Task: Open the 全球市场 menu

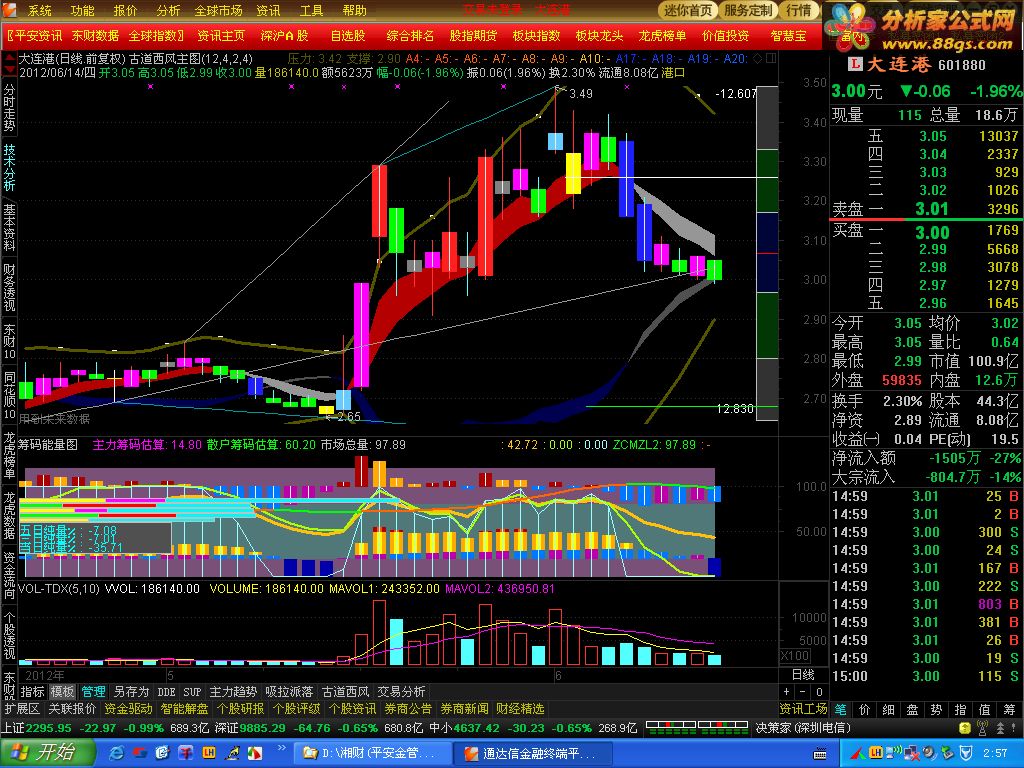Action: pos(218,10)
